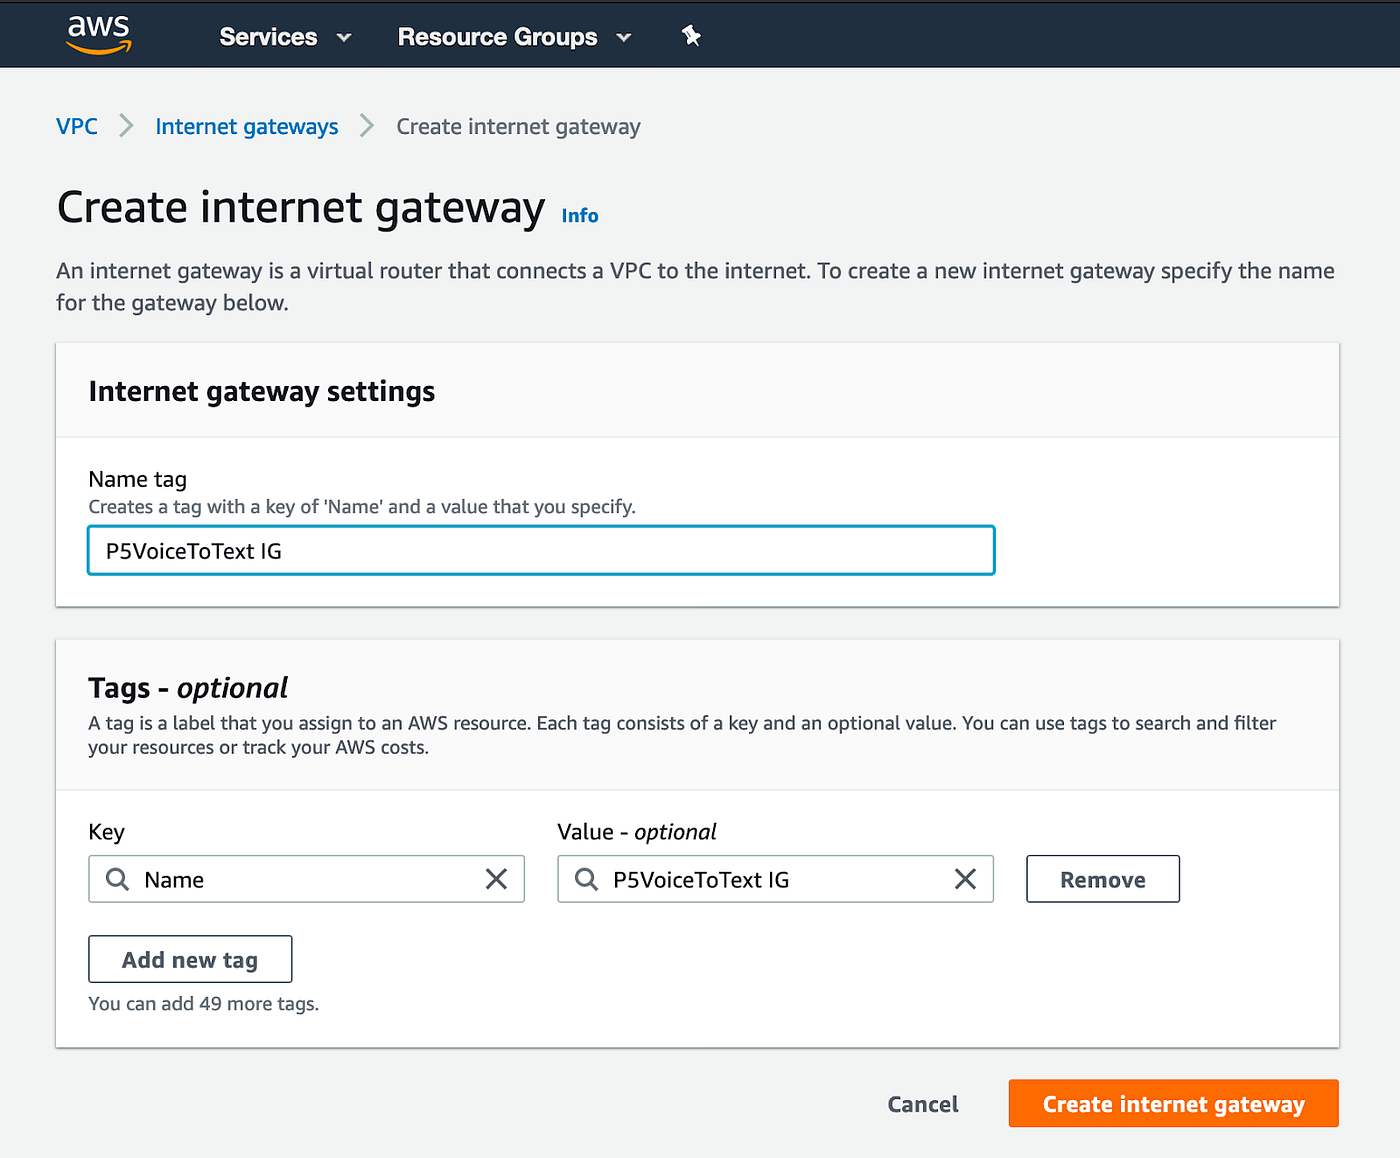Click the chevron after Internet gateways breadcrumb

tap(366, 126)
